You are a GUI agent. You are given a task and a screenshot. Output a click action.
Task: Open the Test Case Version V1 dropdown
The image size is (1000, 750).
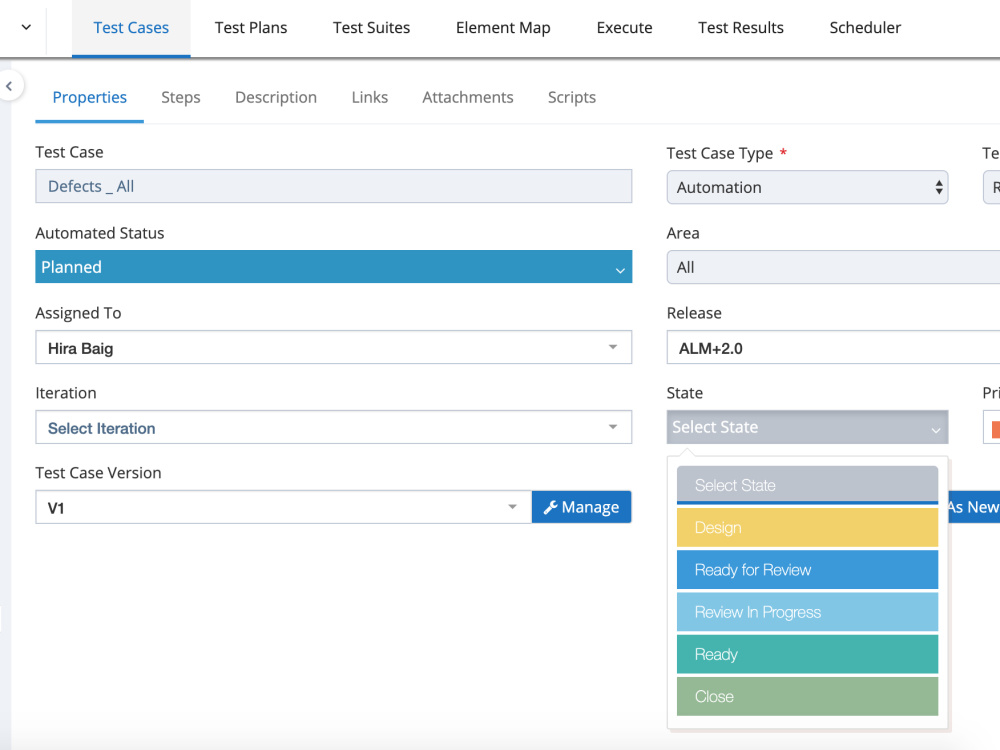click(x=283, y=508)
